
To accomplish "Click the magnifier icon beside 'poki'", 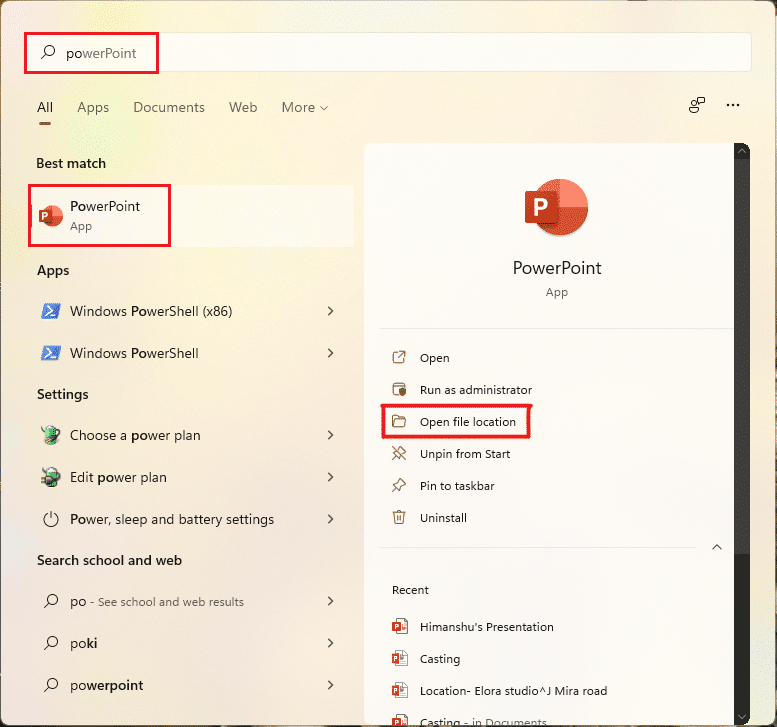I will tap(51, 643).
